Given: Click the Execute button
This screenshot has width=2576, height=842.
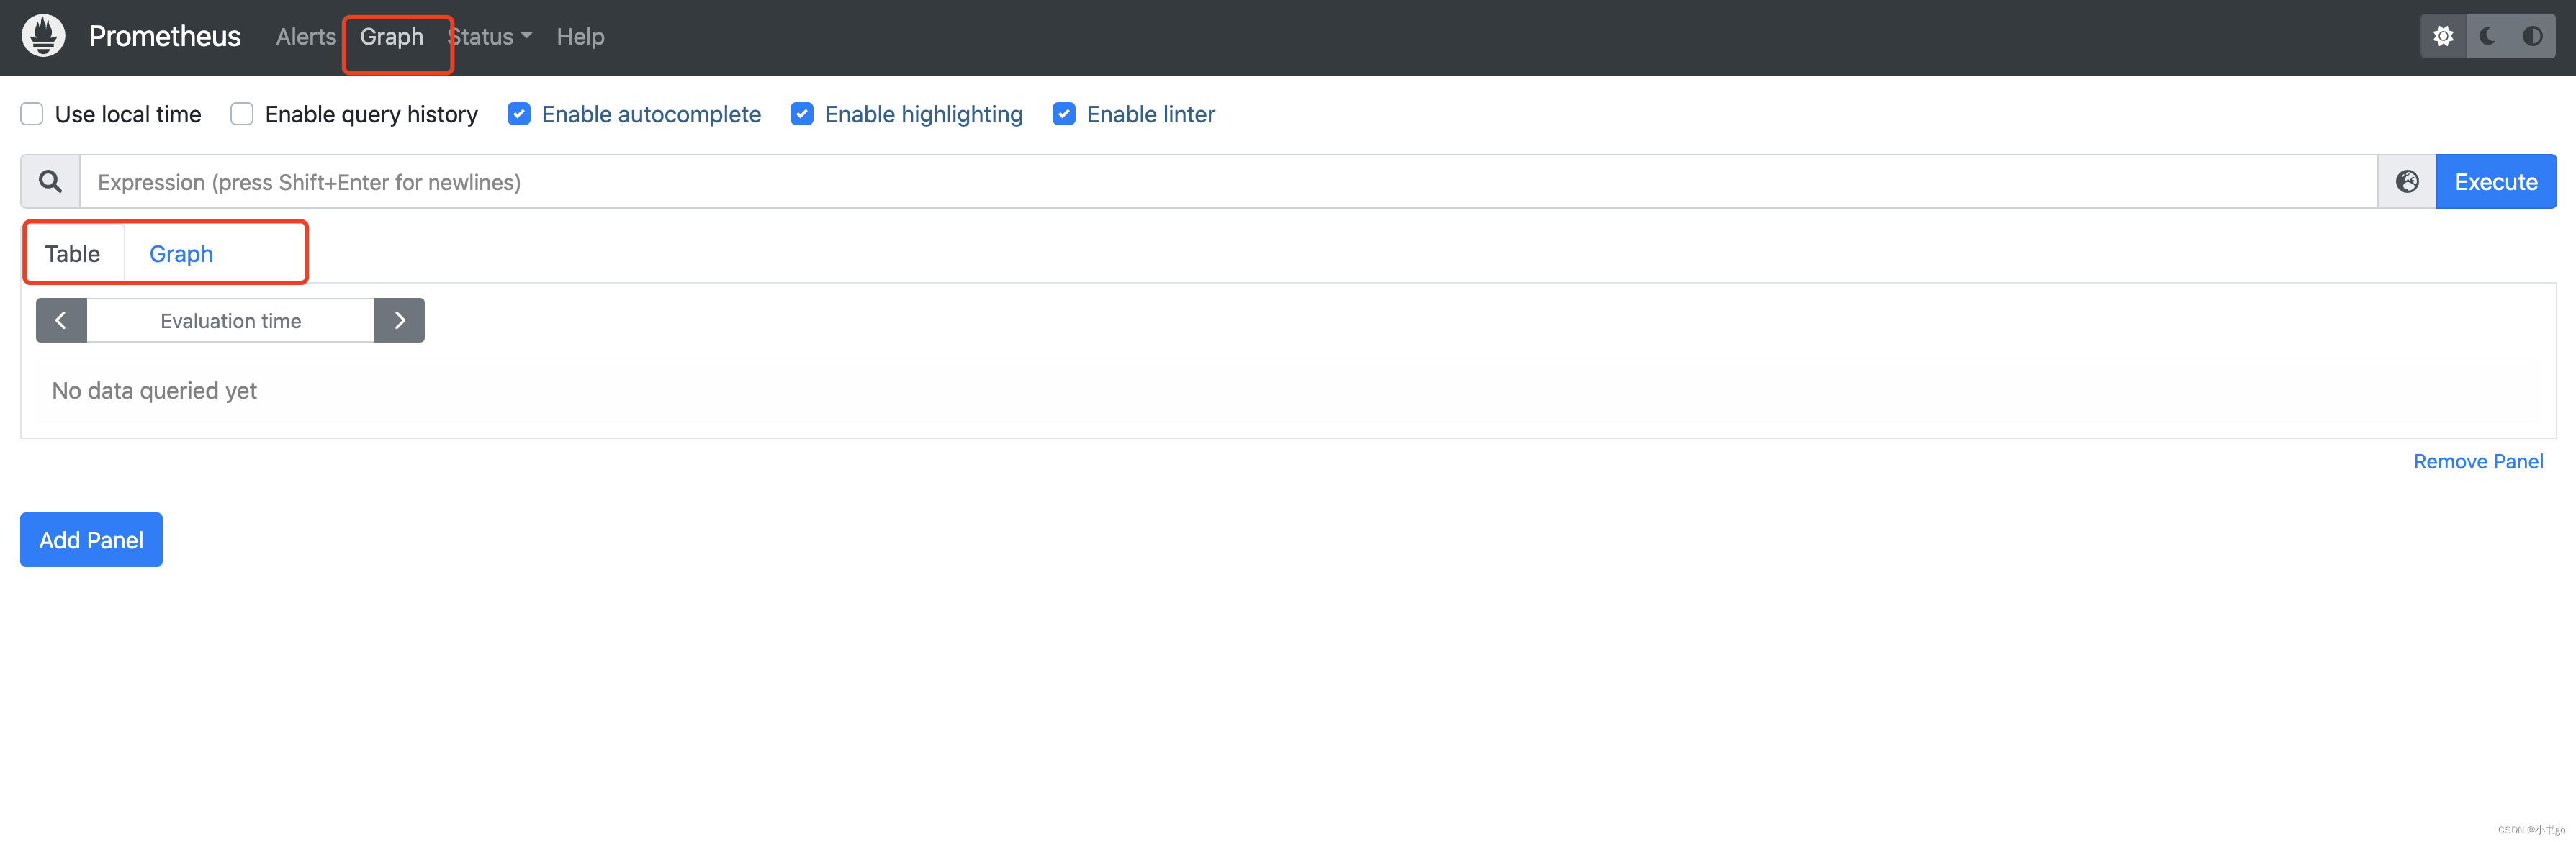Looking at the screenshot, I should coord(2496,181).
